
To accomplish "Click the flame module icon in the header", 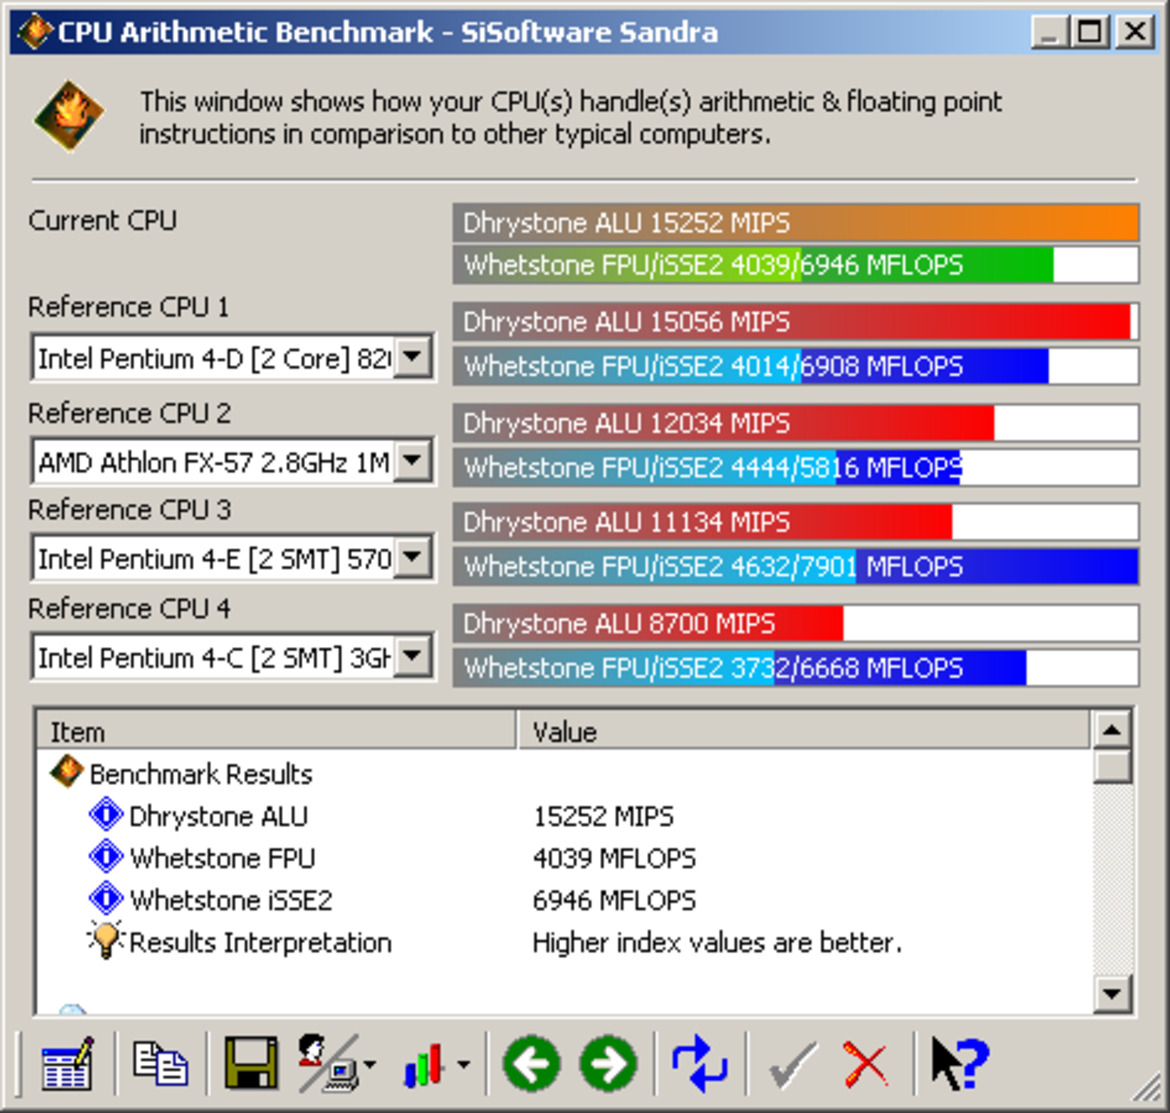I will point(69,116).
